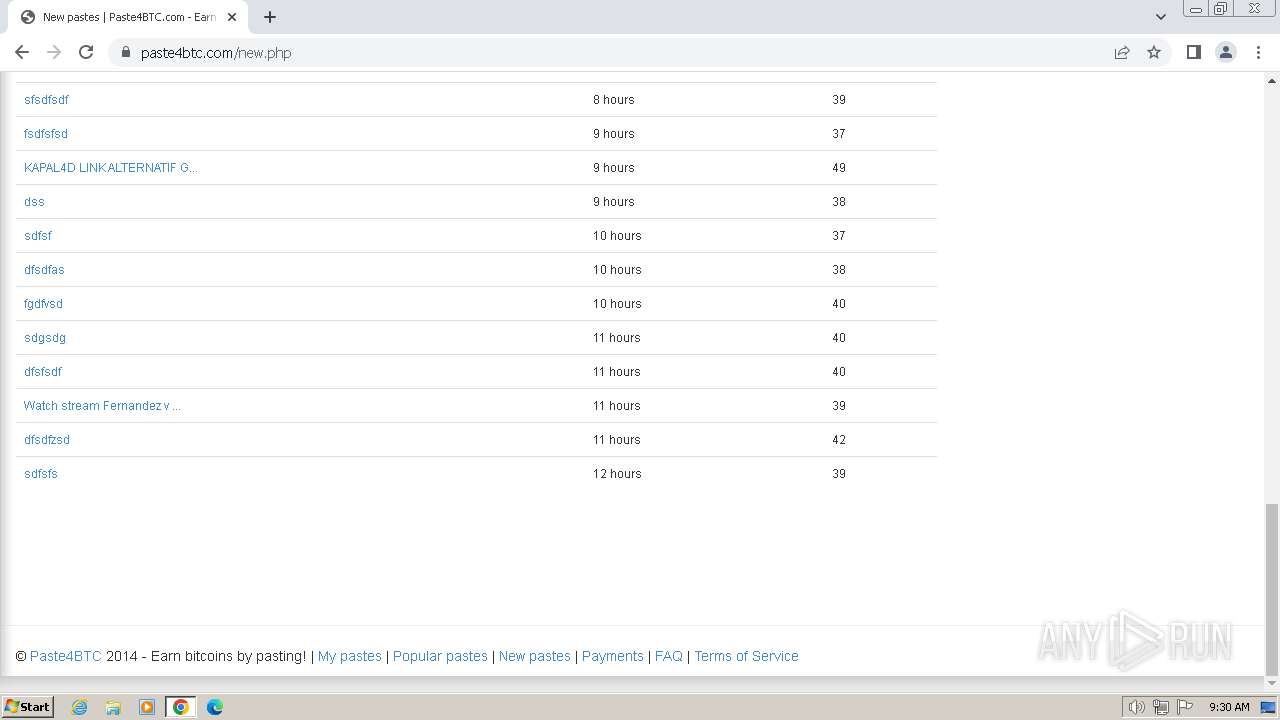Expand the tab search dropdown
Screen dimensions: 1280x720
1161,17
